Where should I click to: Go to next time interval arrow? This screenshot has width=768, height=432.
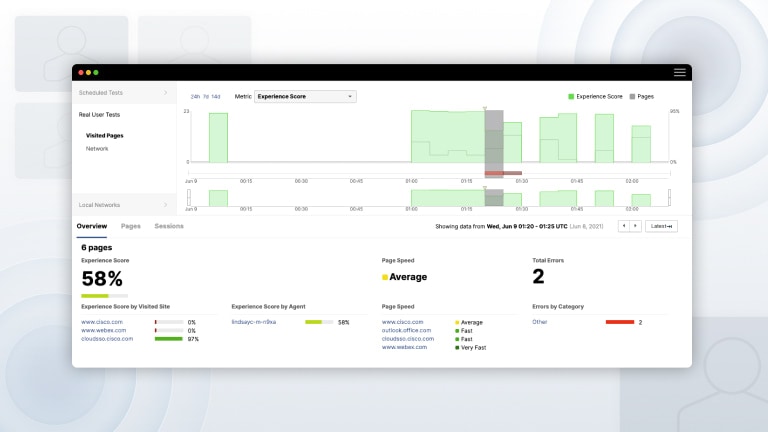635,226
